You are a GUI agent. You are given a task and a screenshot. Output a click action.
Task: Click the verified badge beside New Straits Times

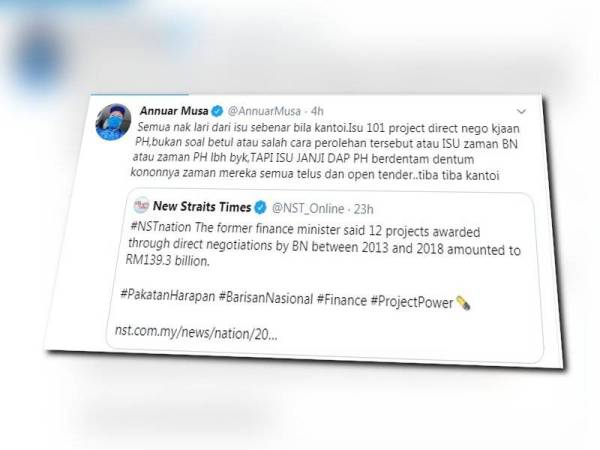point(261,208)
